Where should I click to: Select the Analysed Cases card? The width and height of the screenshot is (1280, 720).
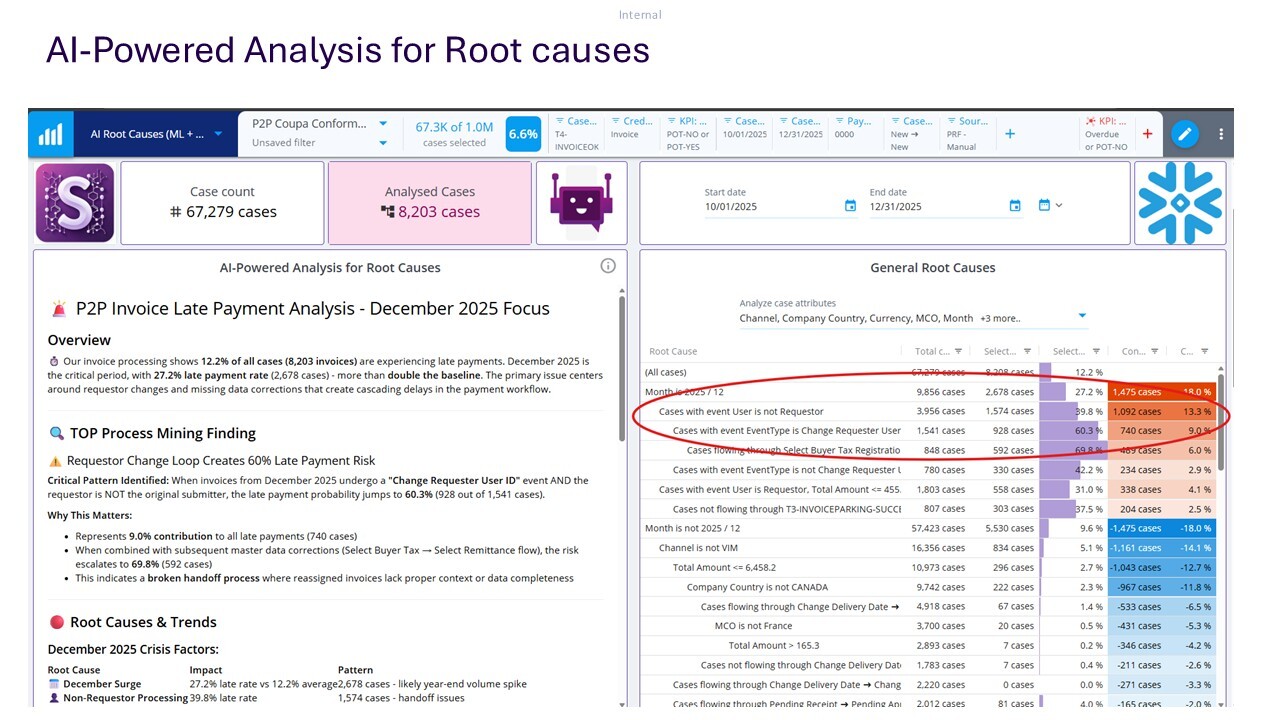tap(430, 203)
